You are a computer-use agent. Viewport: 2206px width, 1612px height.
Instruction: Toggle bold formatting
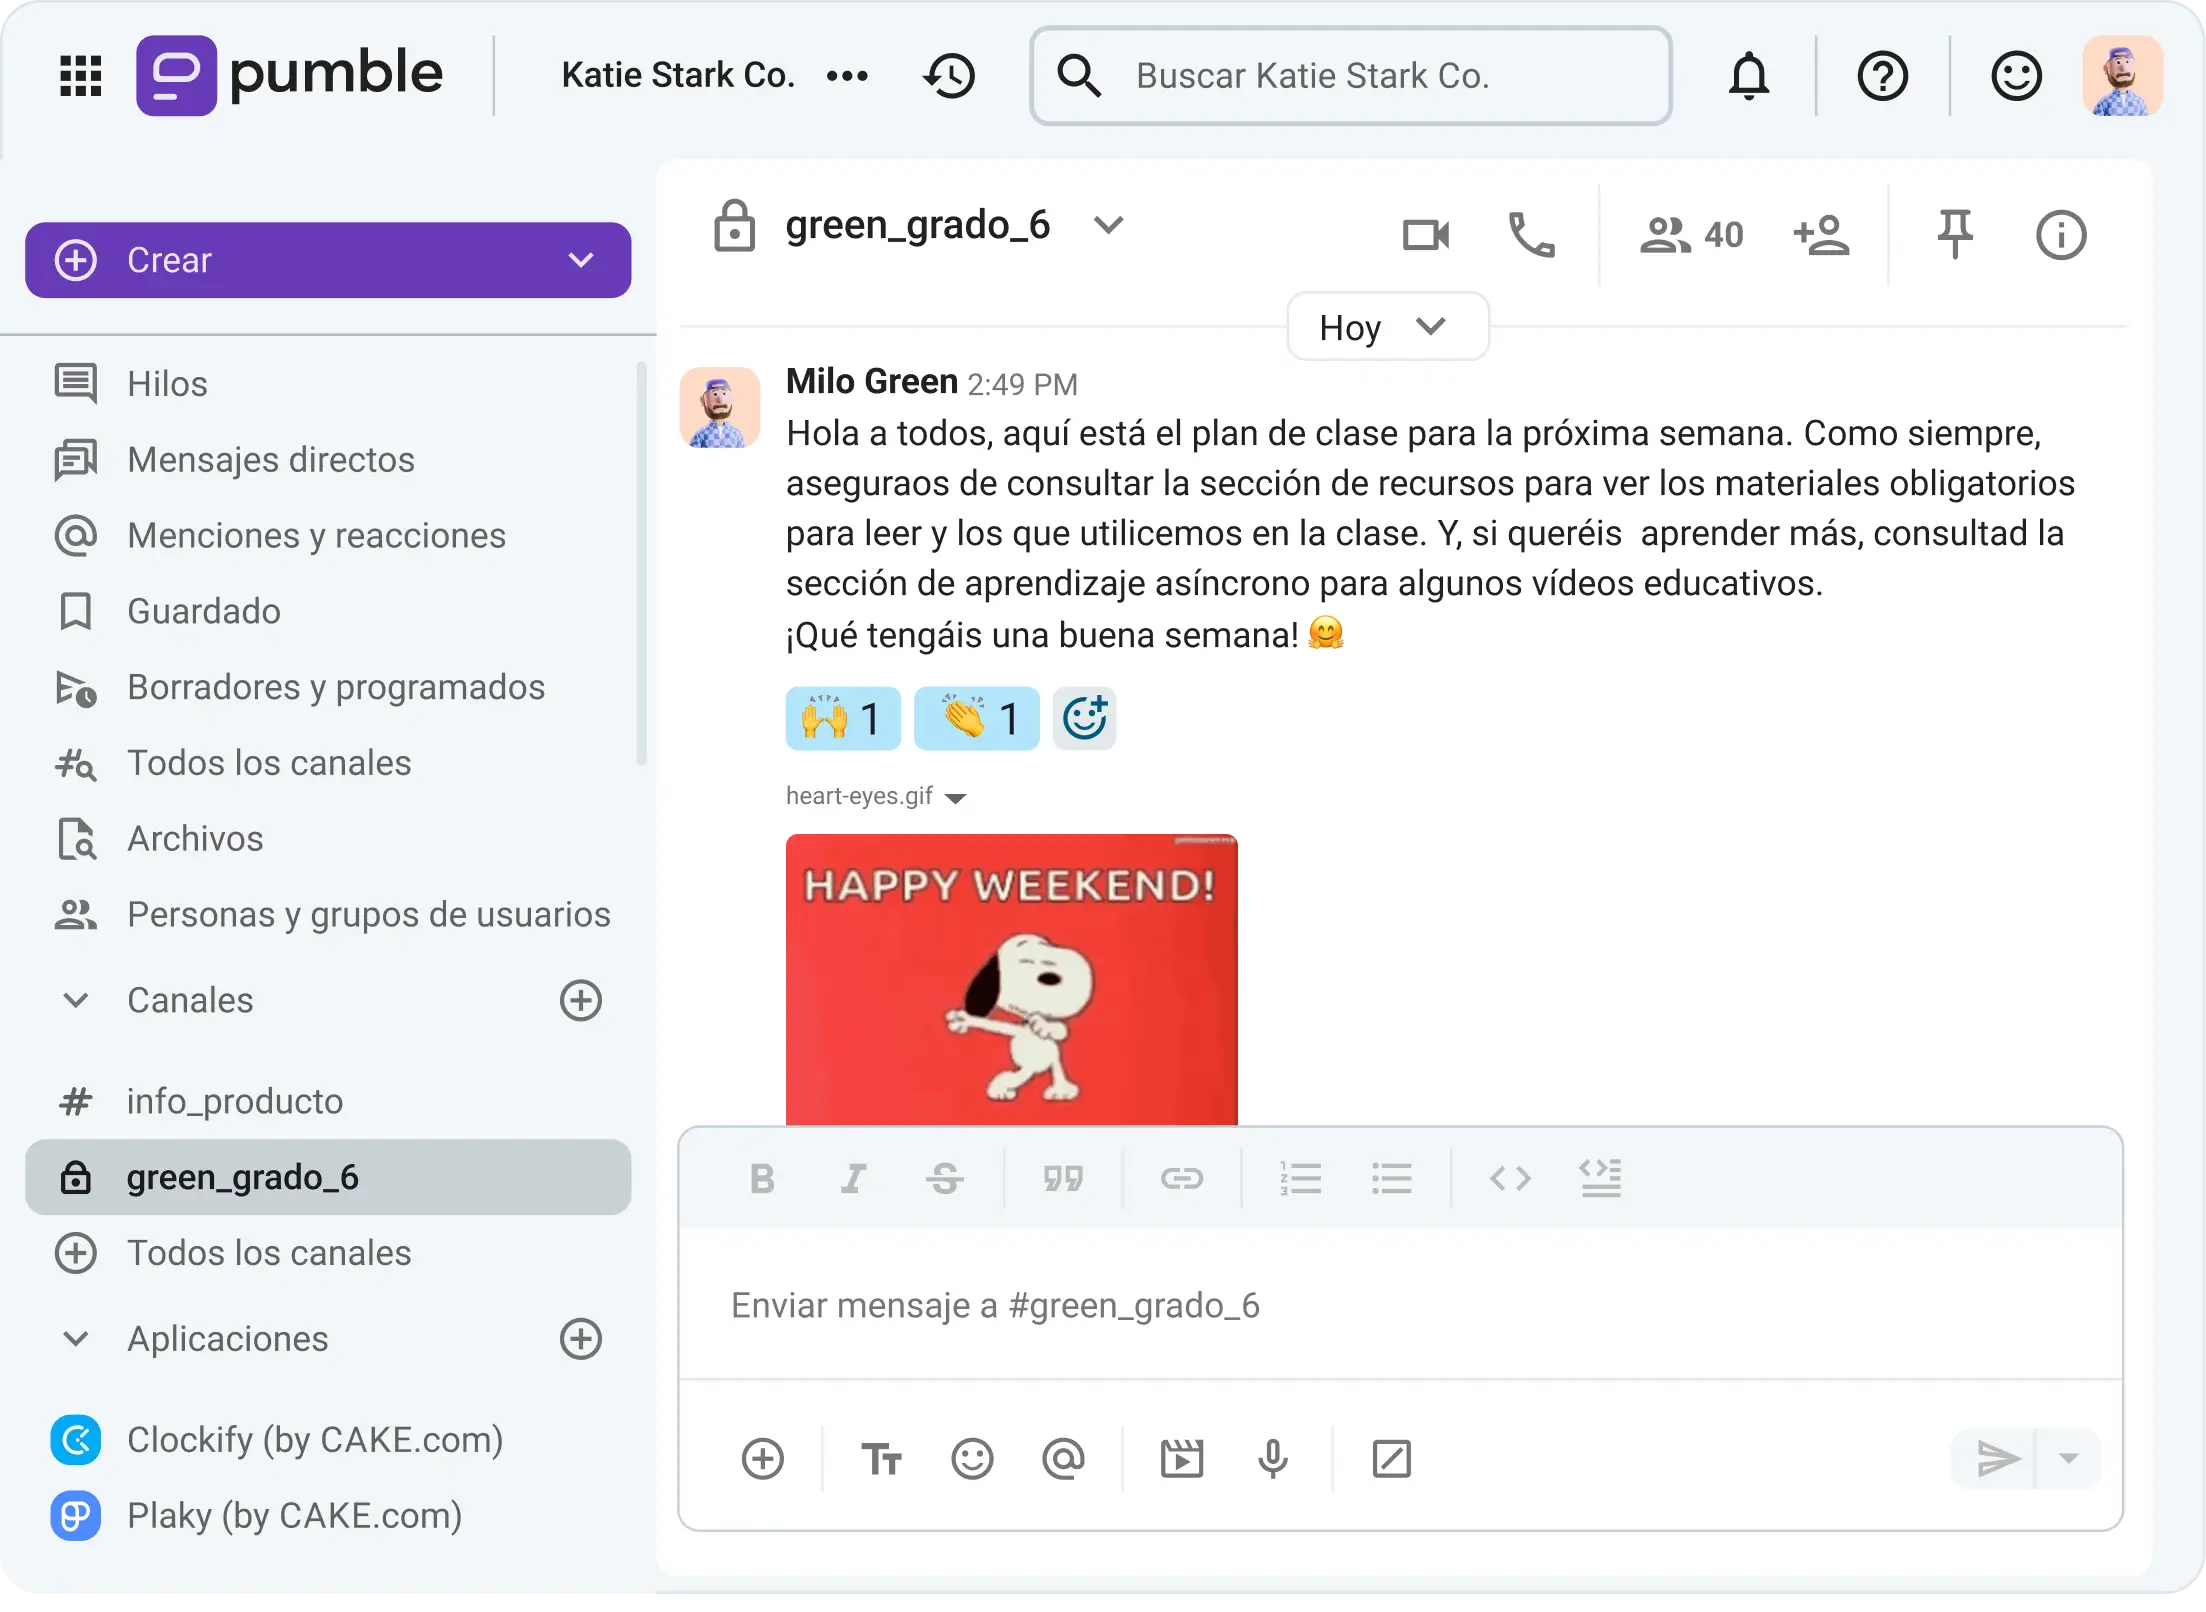[x=762, y=1179]
